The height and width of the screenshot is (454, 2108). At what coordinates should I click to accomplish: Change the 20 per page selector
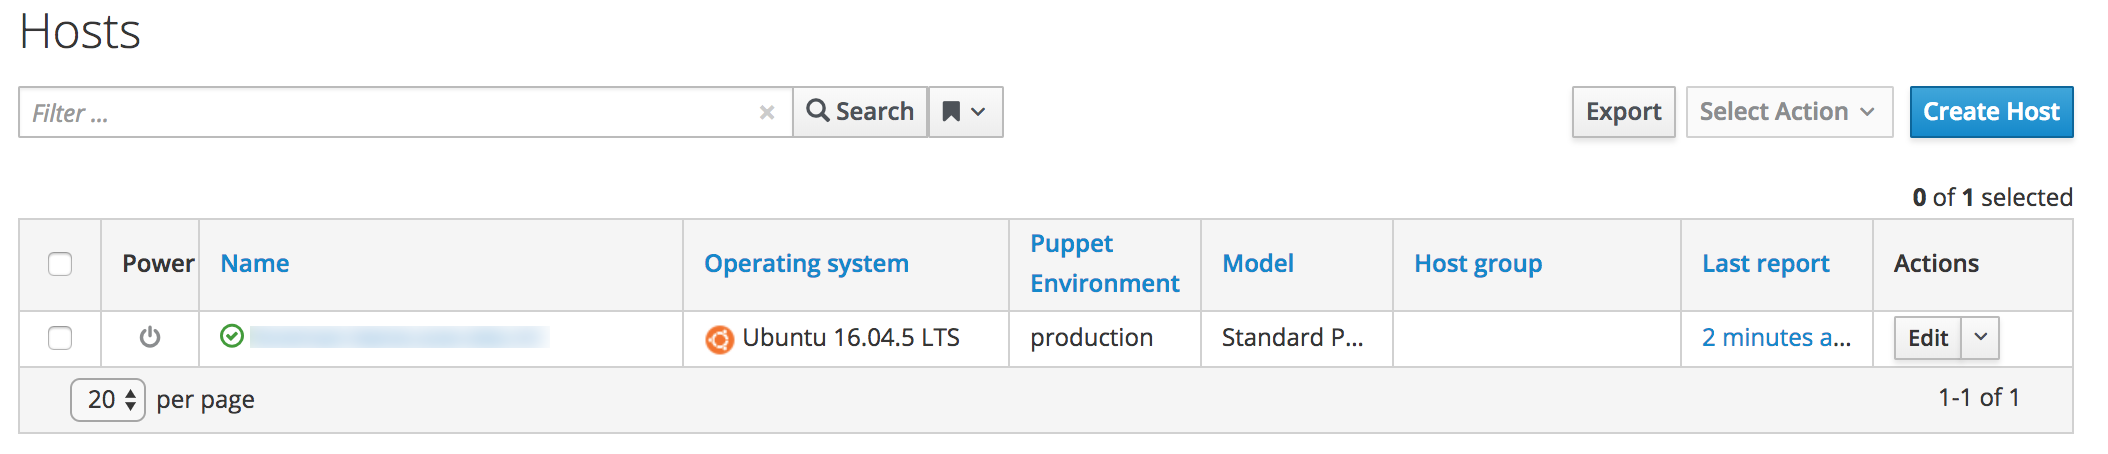click(x=108, y=400)
